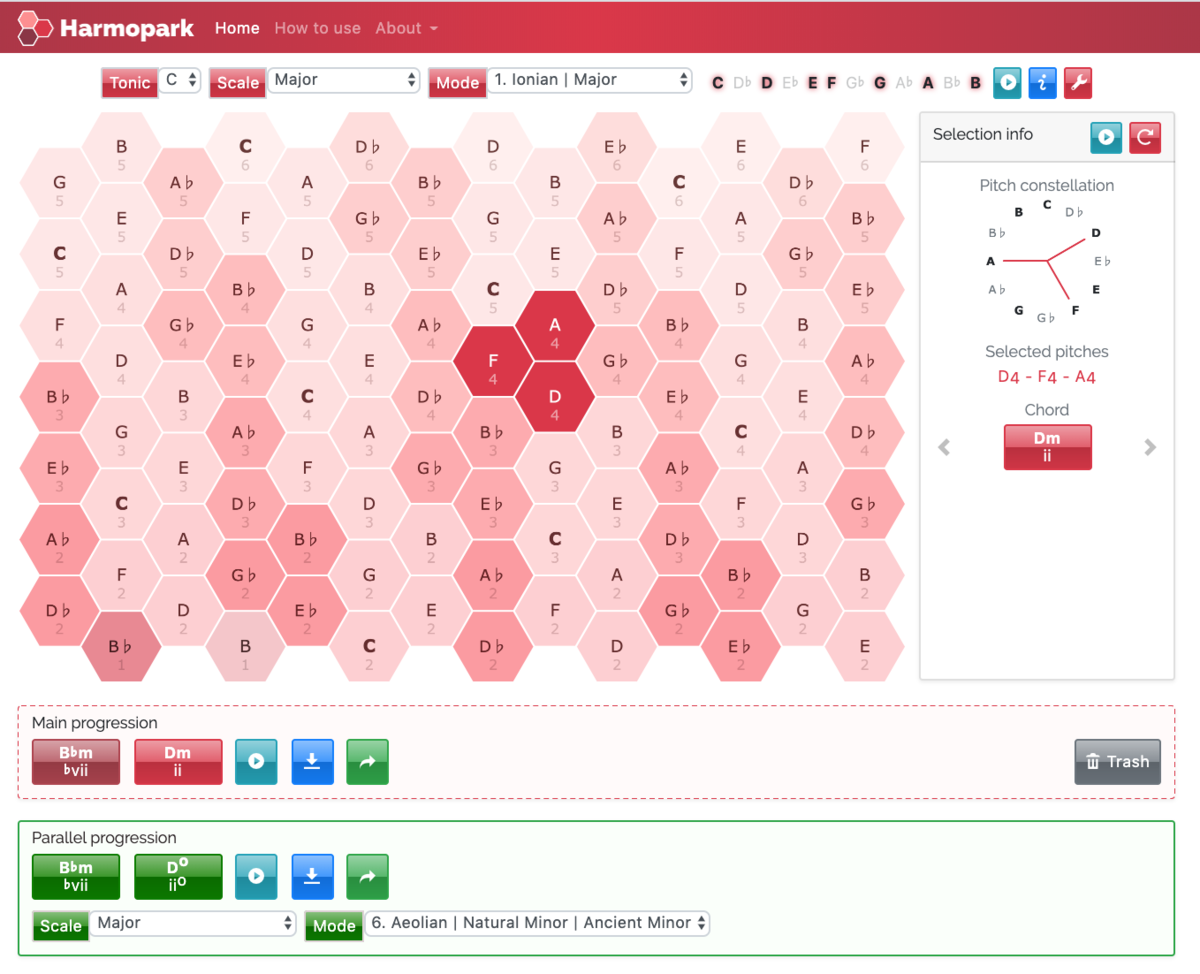Click the Trash button
Viewport: 1200px width, 974px height.
click(1118, 762)
